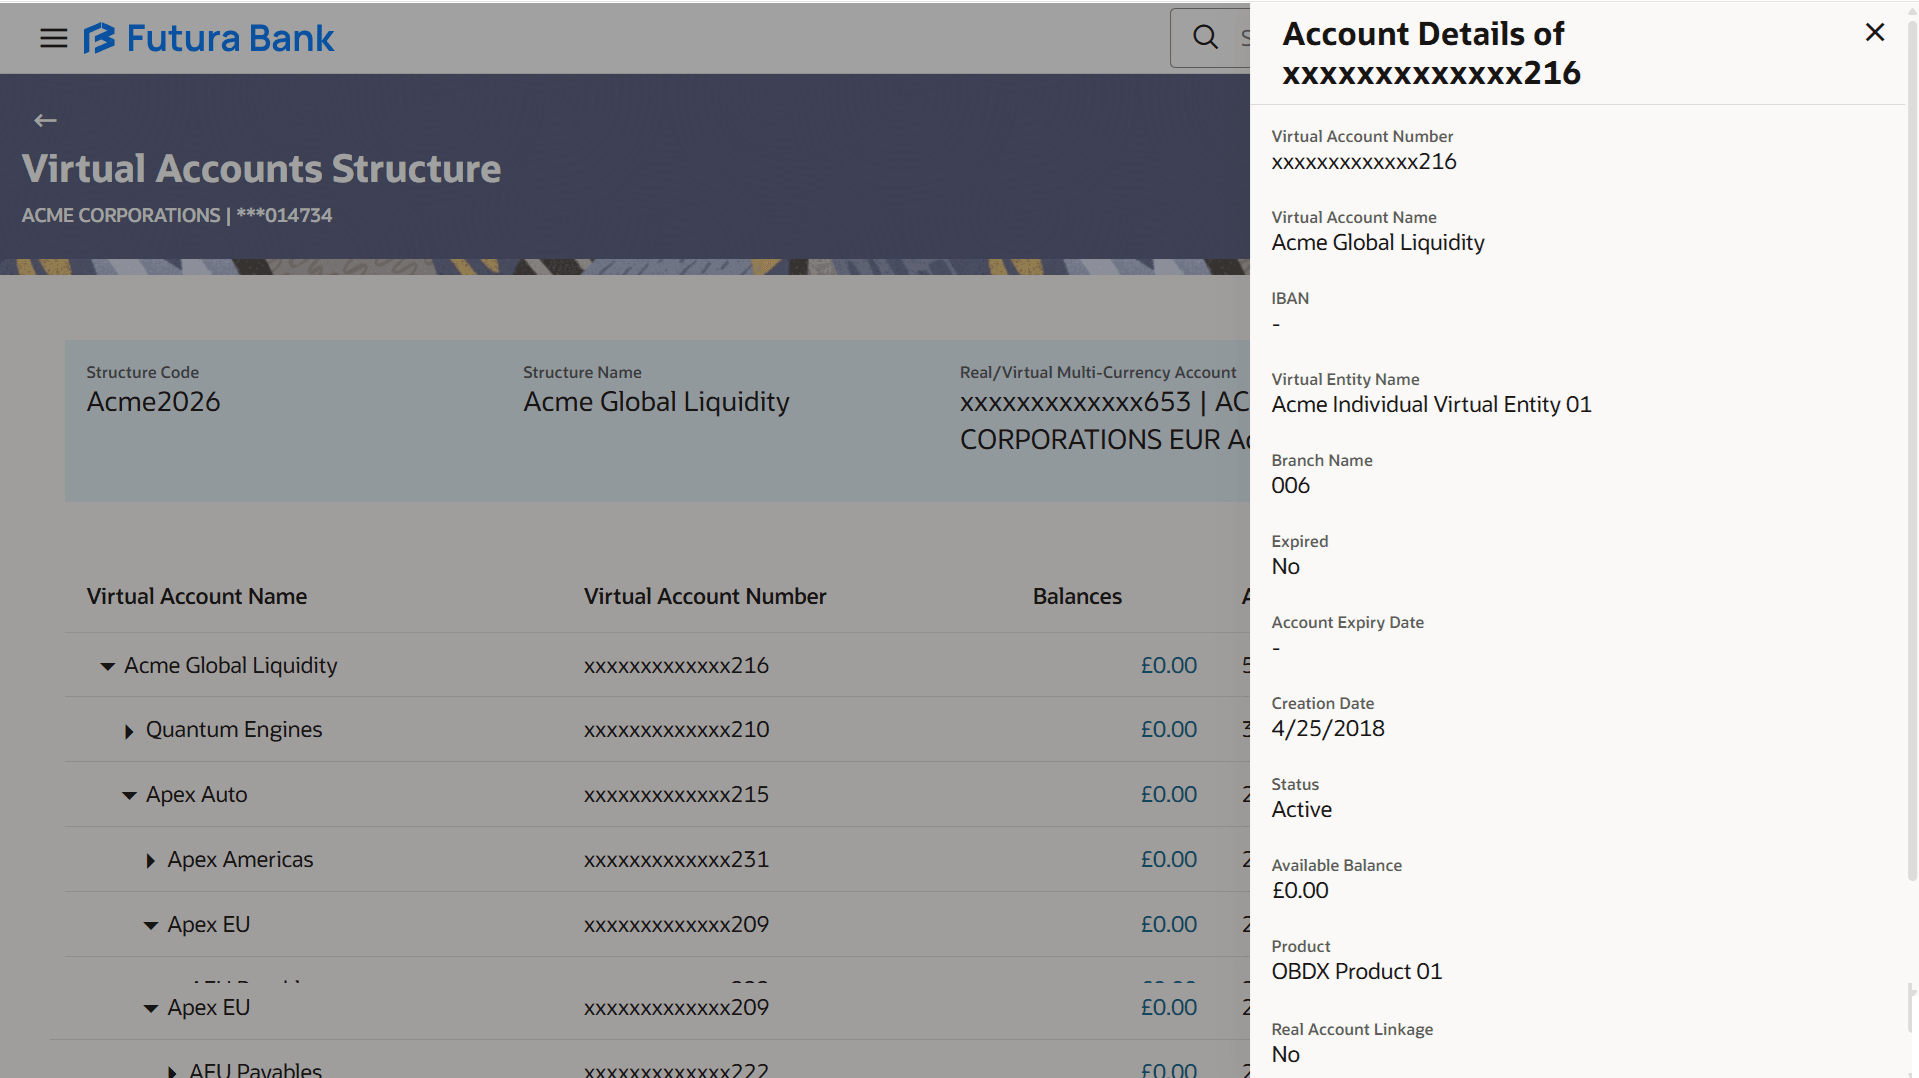Click the back arrow above Virtual Accounts Structure
This screenshot has height=1078, width=1919.
point(45,120)
